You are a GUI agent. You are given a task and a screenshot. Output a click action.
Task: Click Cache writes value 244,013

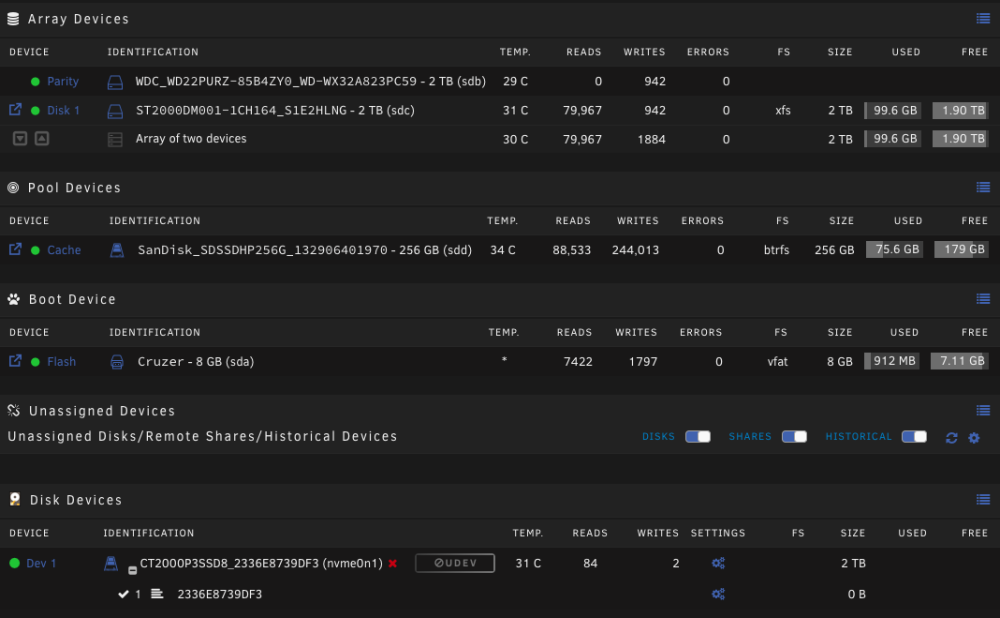pos(635,250)
